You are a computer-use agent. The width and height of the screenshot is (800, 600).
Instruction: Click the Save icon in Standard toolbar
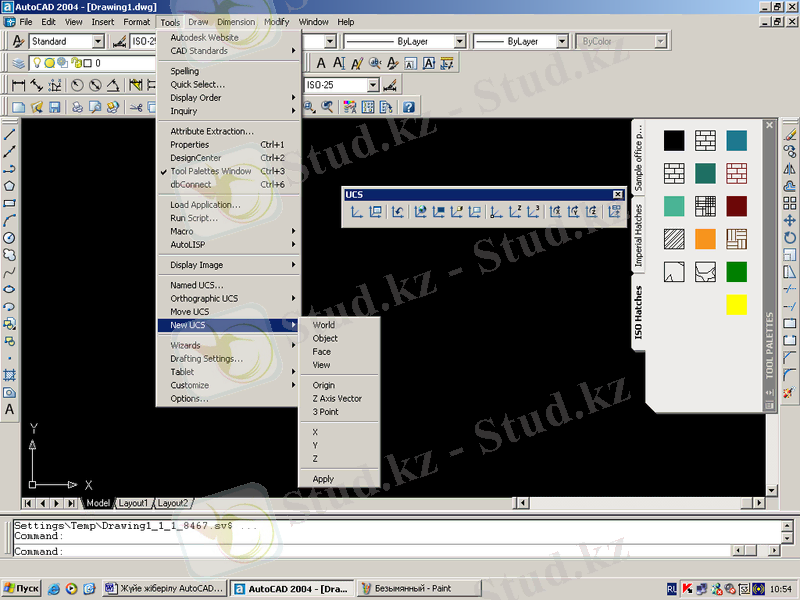coord(54,107)
